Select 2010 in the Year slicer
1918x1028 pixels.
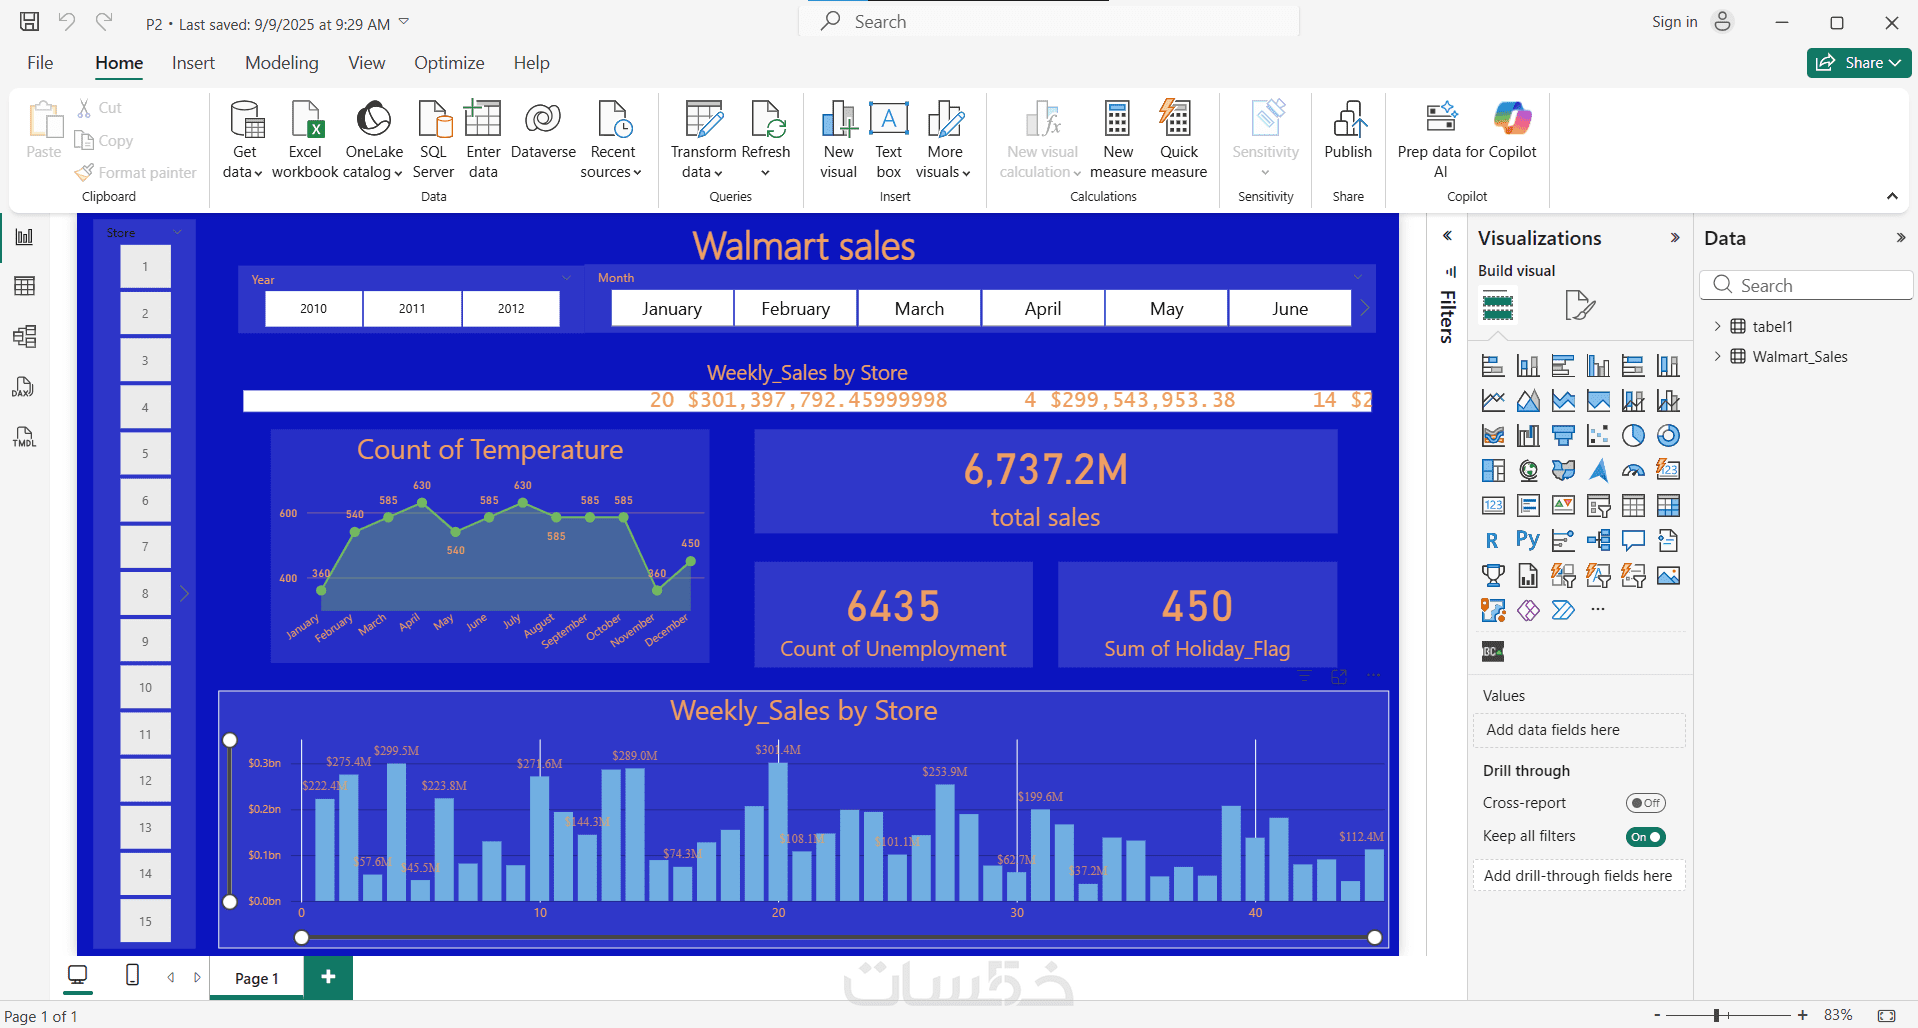[x=313, y=309]
